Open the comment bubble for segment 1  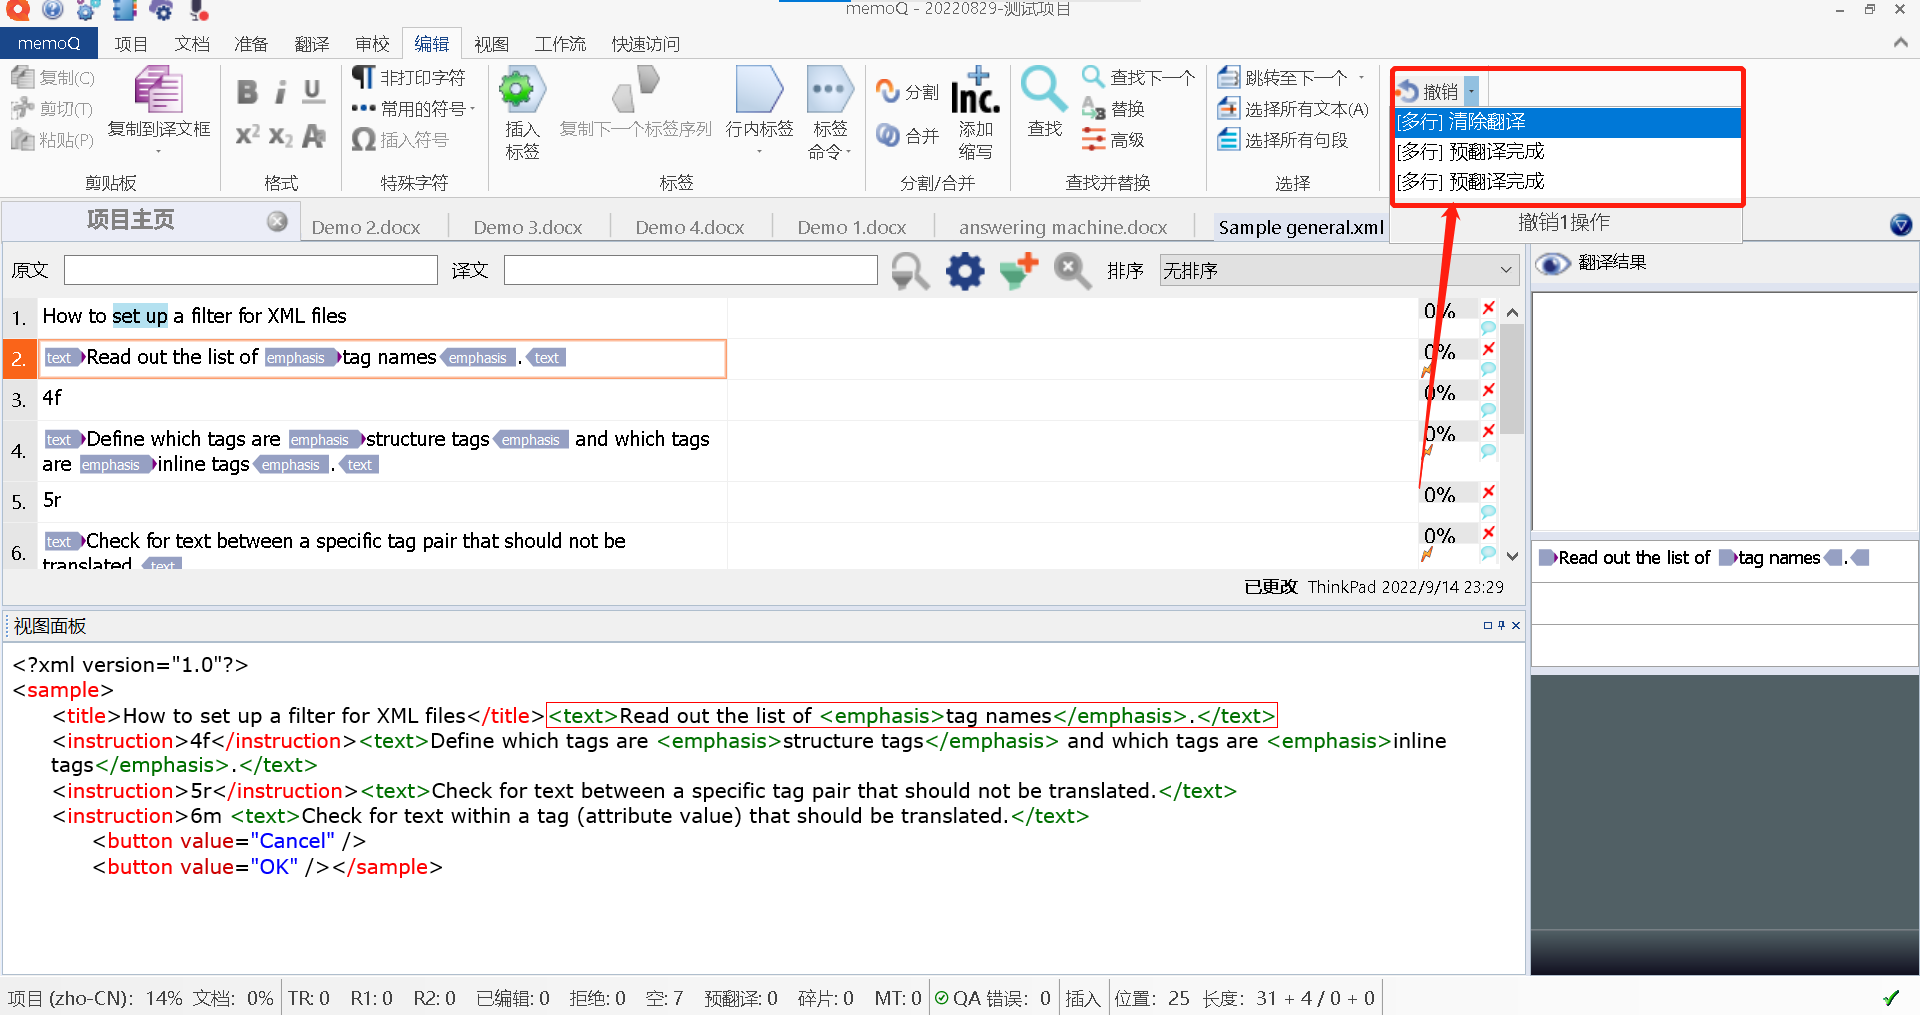click(x=1488, y=328)
